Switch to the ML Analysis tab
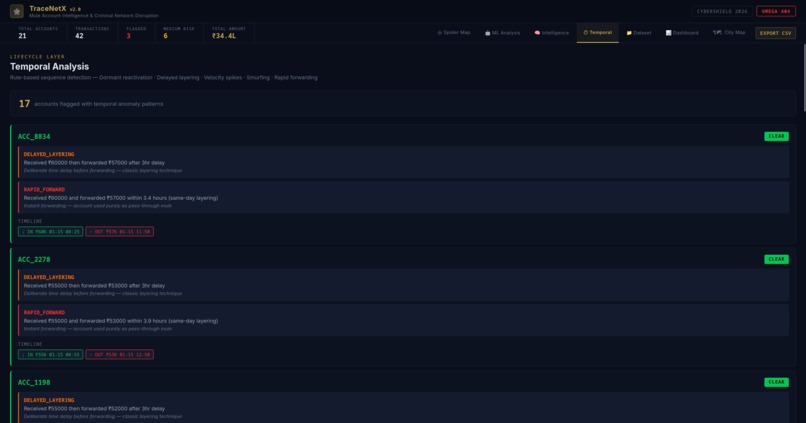Viewport: 806px width, 423px height. coord(502,33)
